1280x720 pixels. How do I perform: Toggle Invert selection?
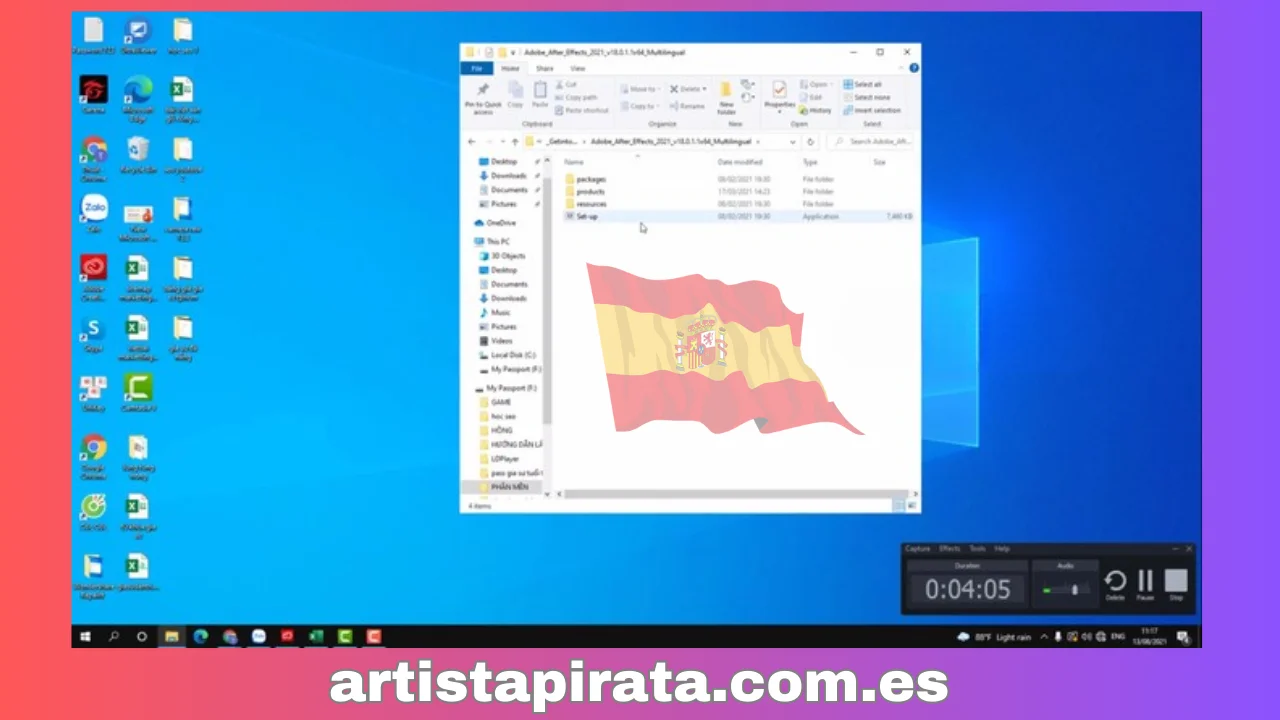(873, 111)
